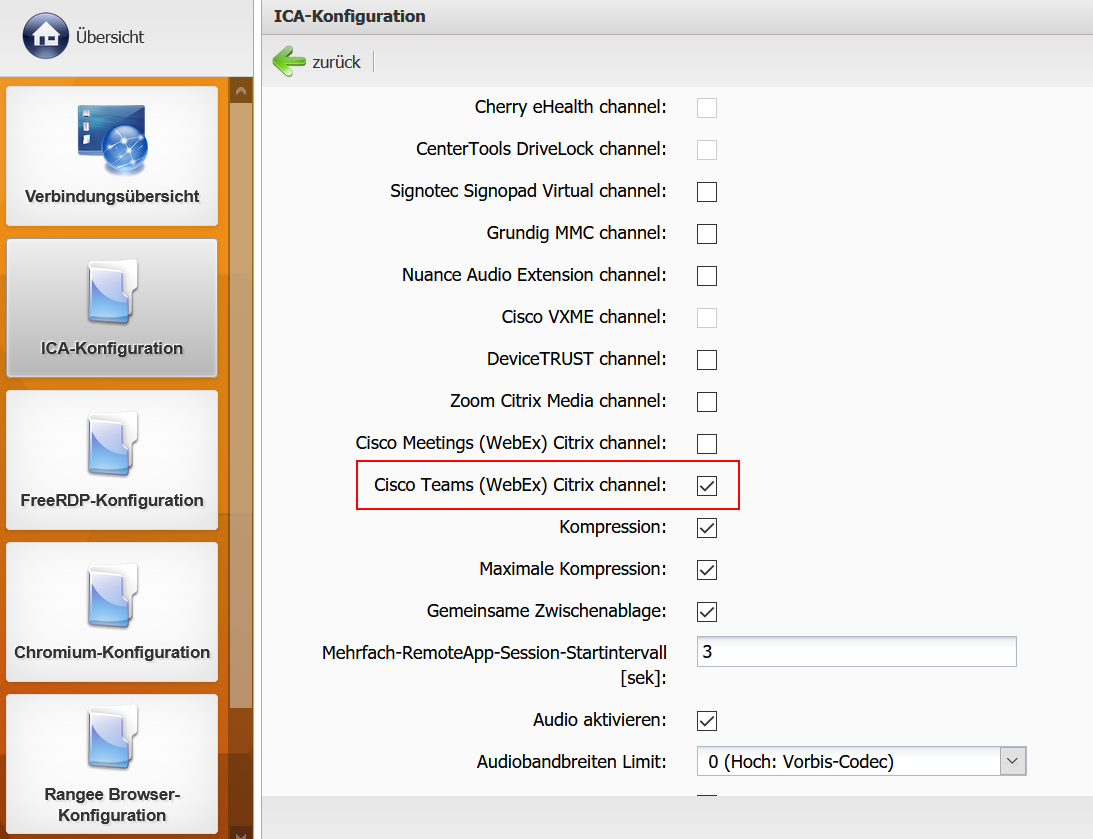Select the ICA-Konfiguration folder icon
The width and height of the screenshot is (1093, 839).
pyautogui.click(x=112, y=291)
